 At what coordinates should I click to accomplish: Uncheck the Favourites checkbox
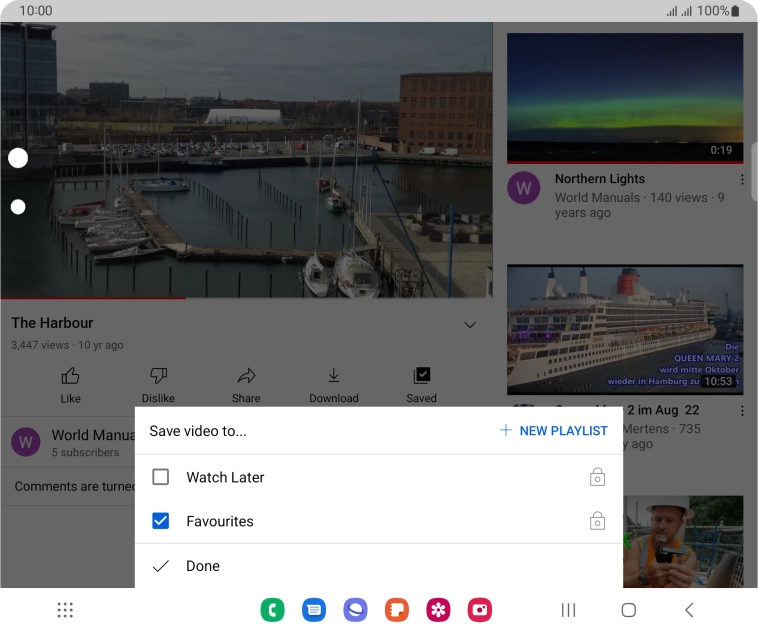[x=160, y=521]
